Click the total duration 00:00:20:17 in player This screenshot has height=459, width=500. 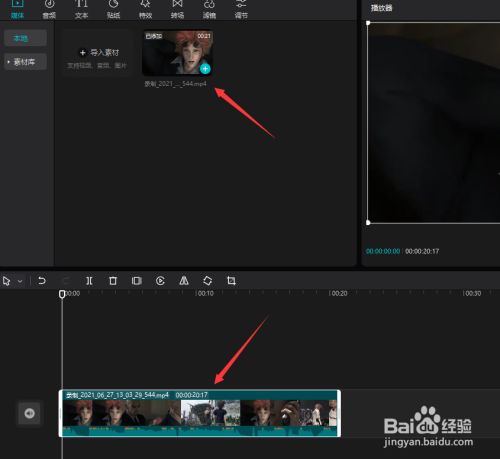coord(422,251)
